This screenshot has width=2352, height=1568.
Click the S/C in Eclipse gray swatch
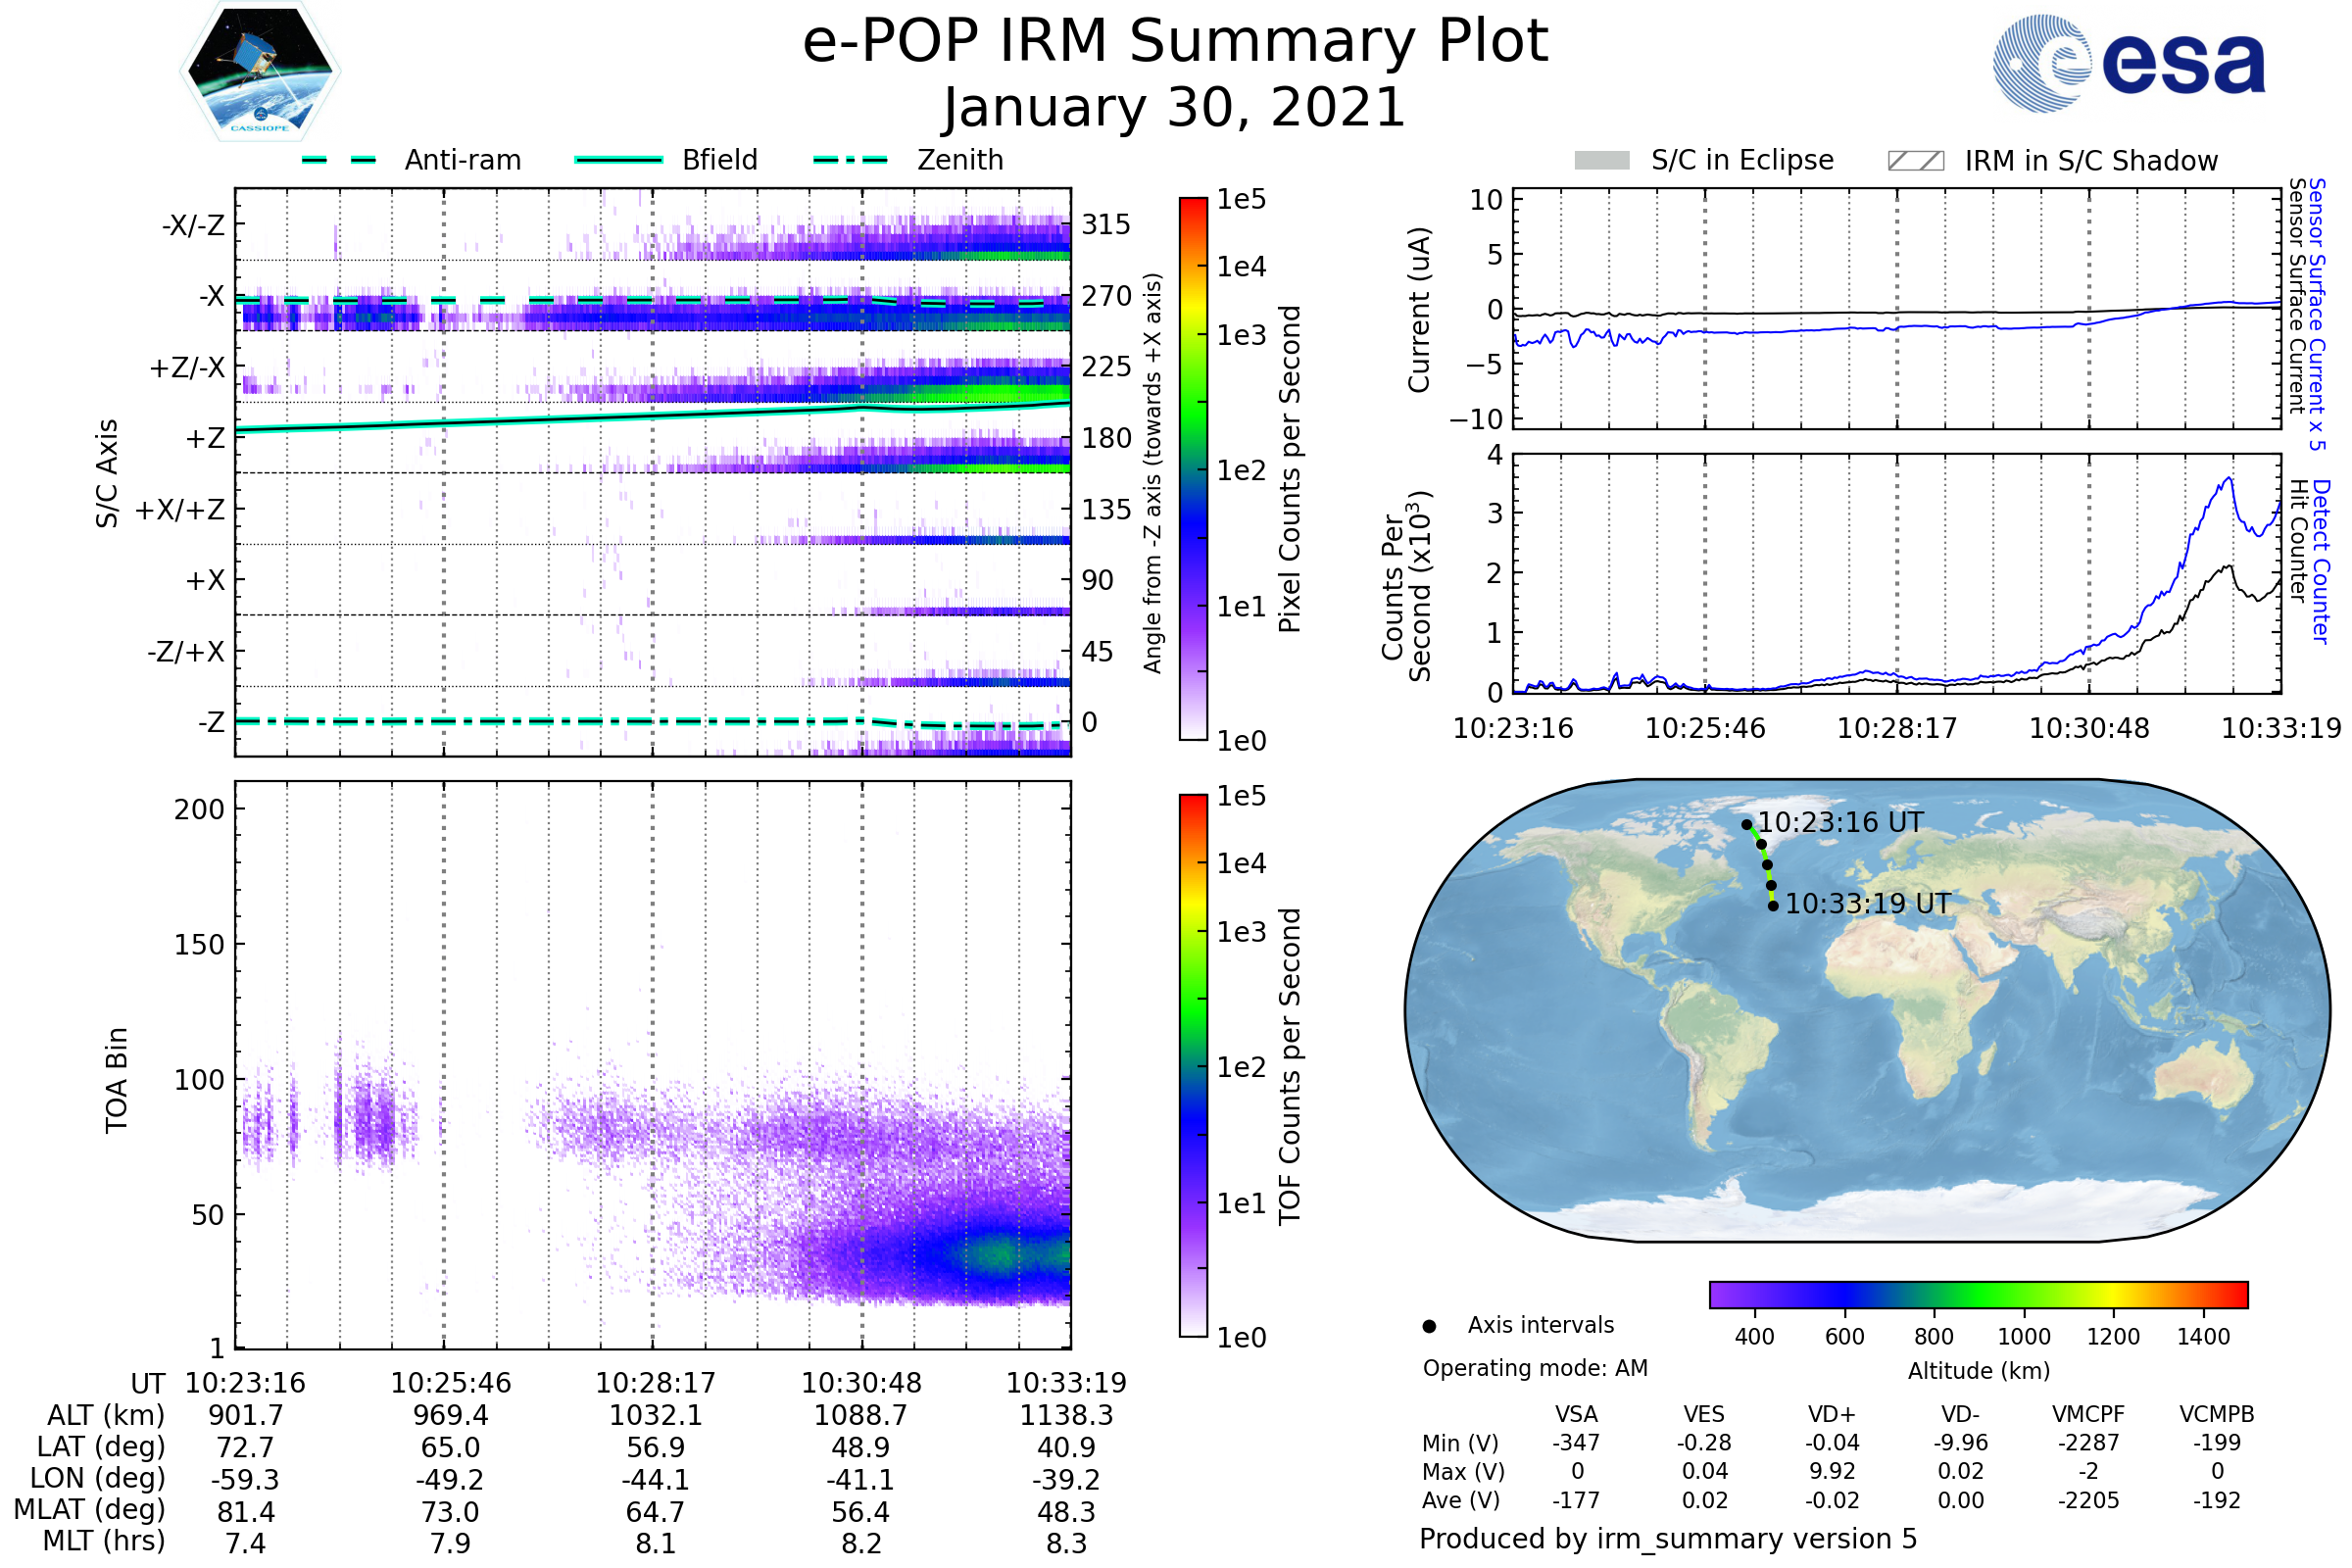pyautogui.click(x=1602, y=161)
